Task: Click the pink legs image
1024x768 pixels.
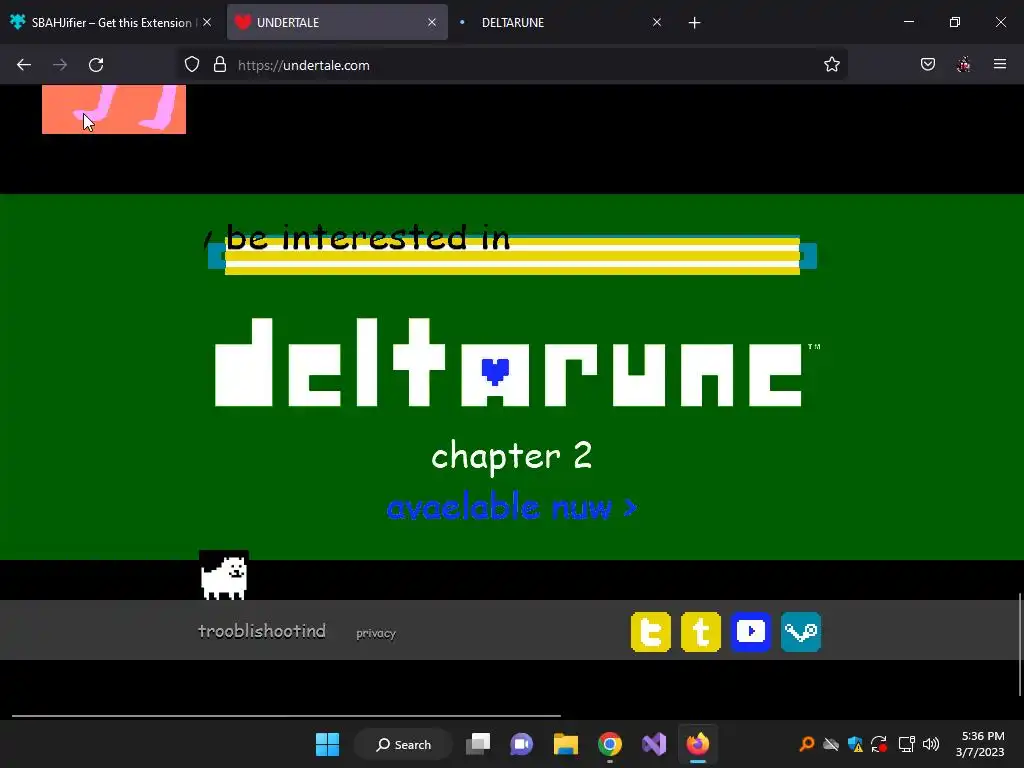Action: point(114,109)
